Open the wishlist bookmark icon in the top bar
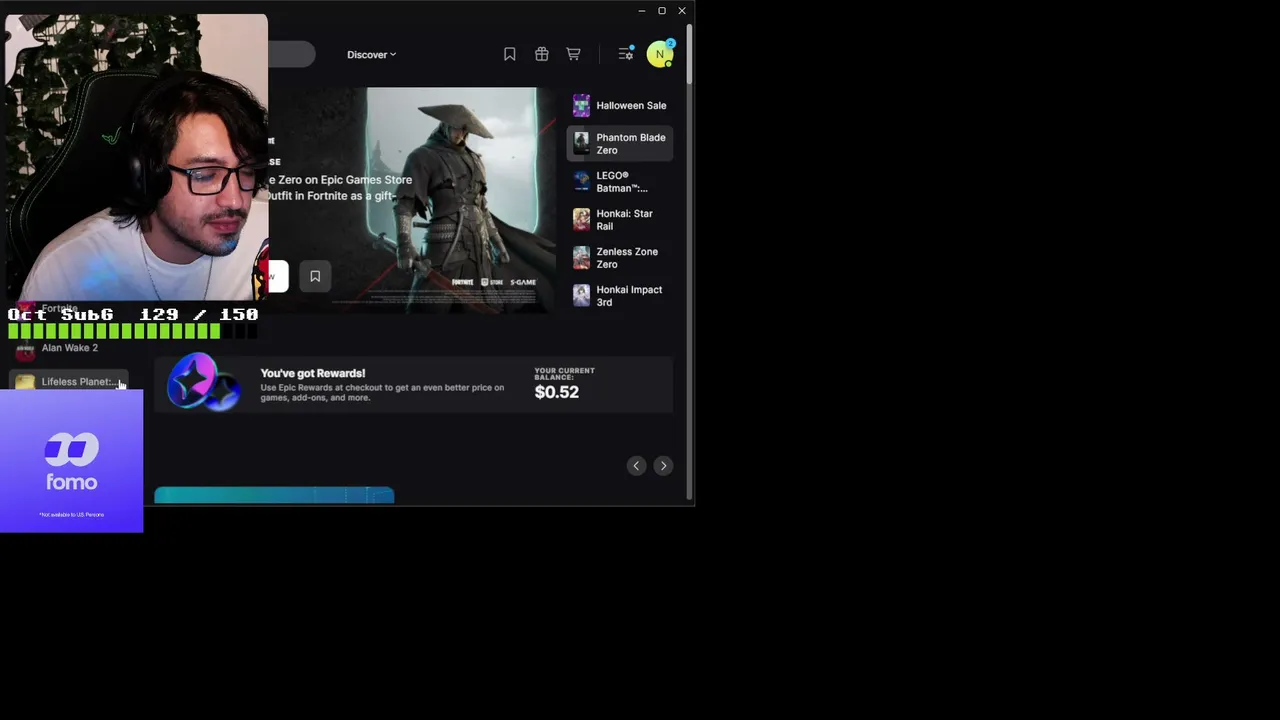The height and width of the screenshot is (720, 1280). click(510, 54)
